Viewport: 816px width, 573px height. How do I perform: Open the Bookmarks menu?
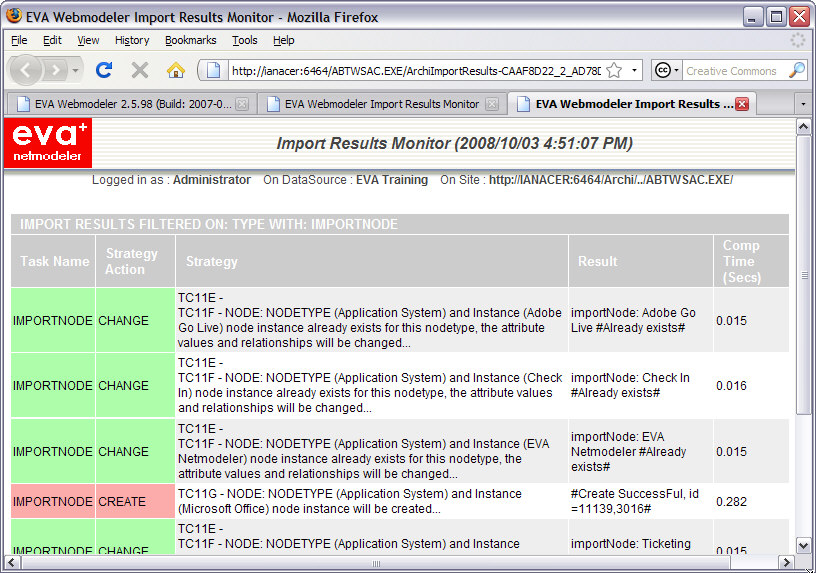tap(190, 40)
